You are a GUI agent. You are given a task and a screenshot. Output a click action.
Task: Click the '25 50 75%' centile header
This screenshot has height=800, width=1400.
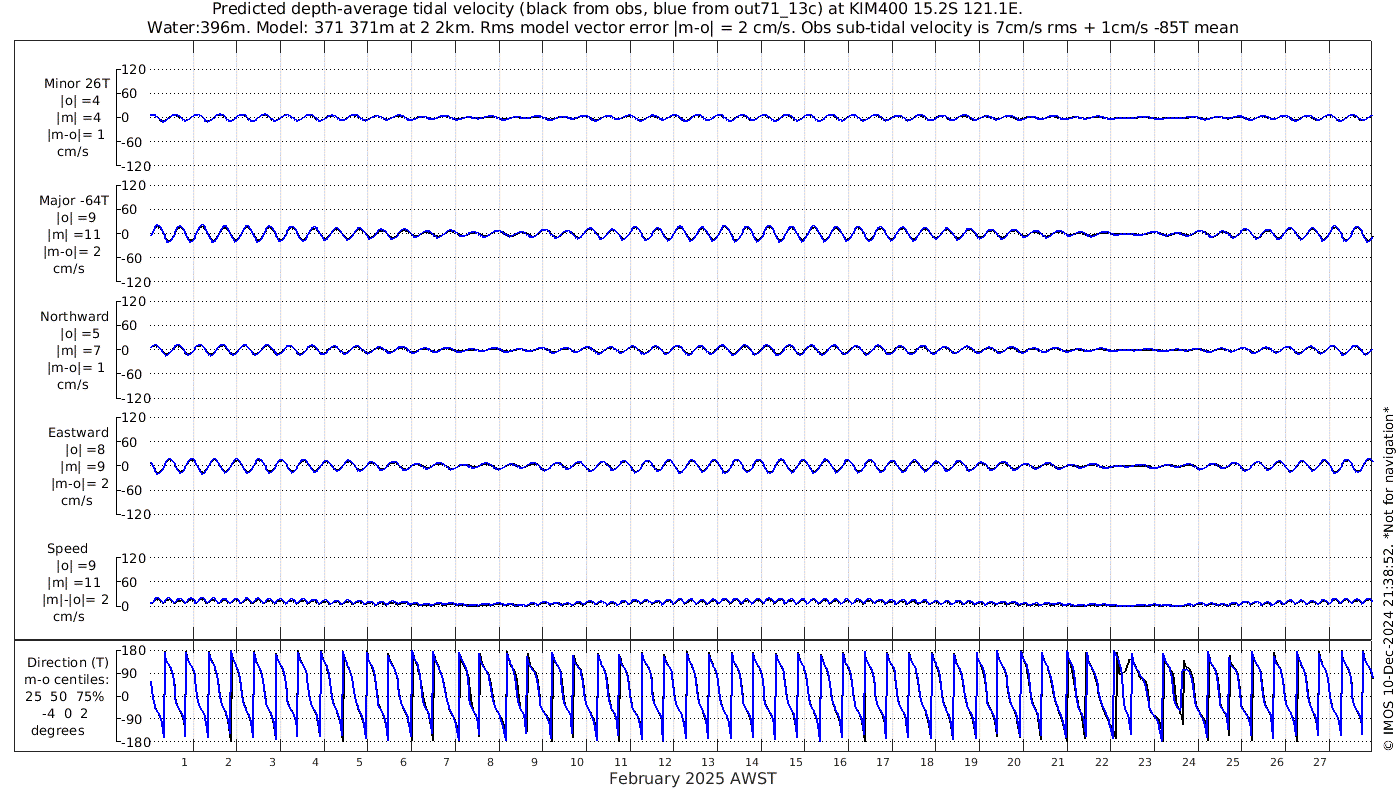click(x=66, y=695)
